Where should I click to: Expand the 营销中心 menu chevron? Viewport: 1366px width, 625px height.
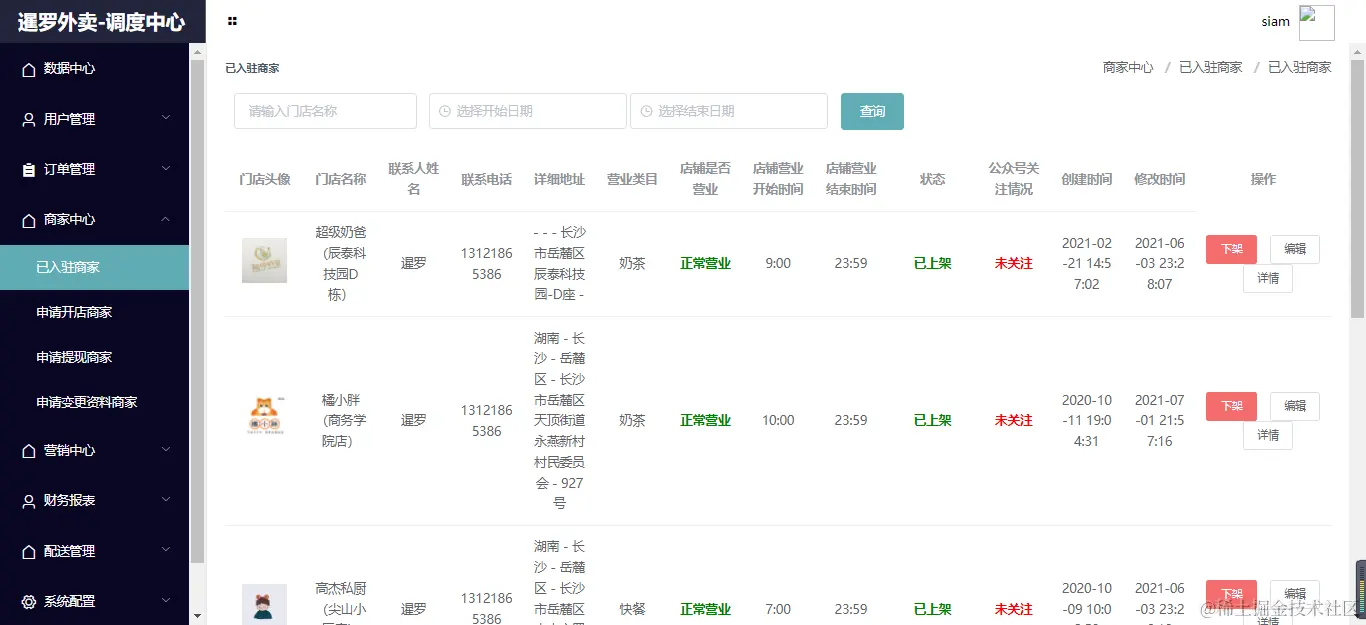pyautogui.click(x=166, y=450)
